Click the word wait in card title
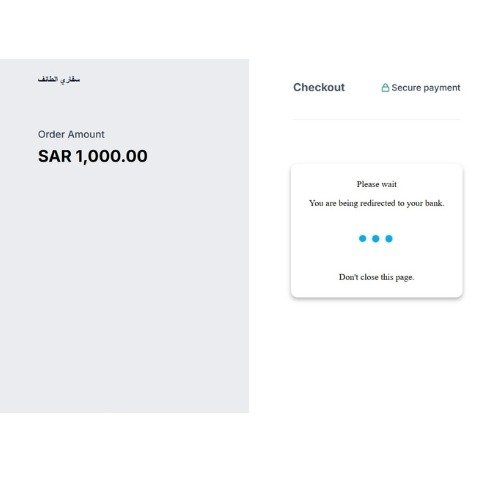 pyautogui.click(x=389, y=184)
